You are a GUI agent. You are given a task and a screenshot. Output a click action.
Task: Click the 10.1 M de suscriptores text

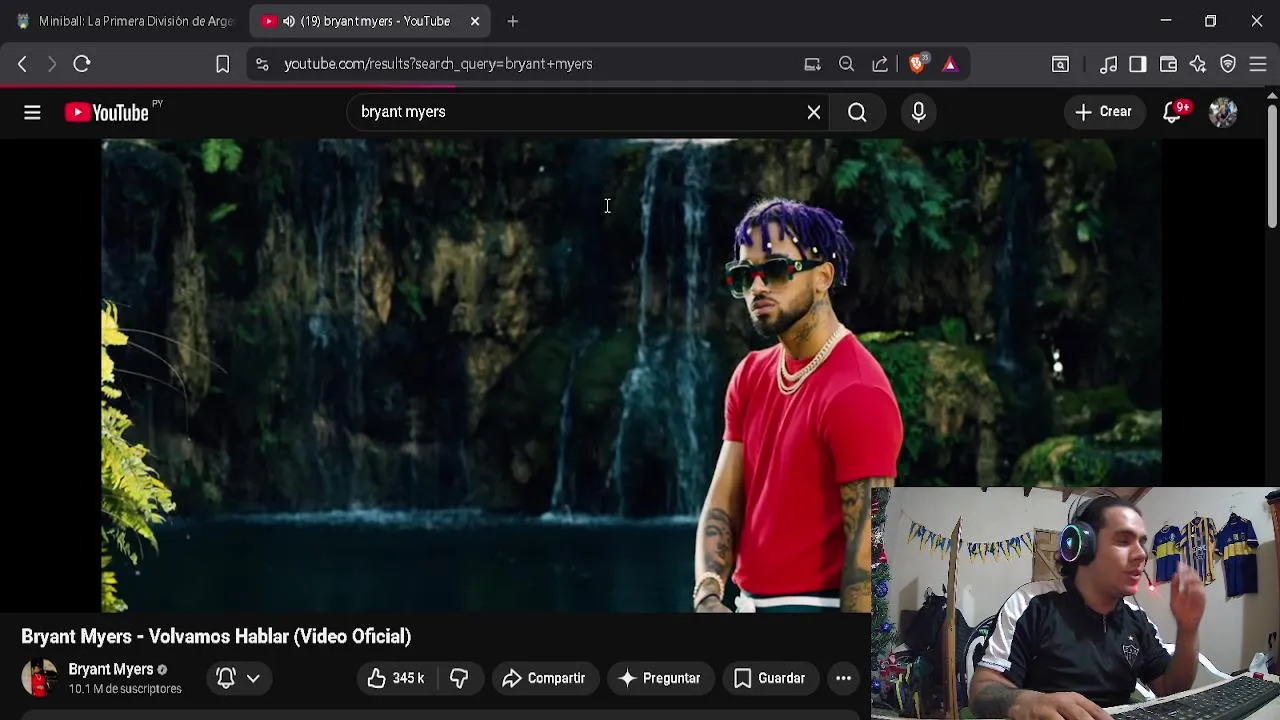(125, 689)
